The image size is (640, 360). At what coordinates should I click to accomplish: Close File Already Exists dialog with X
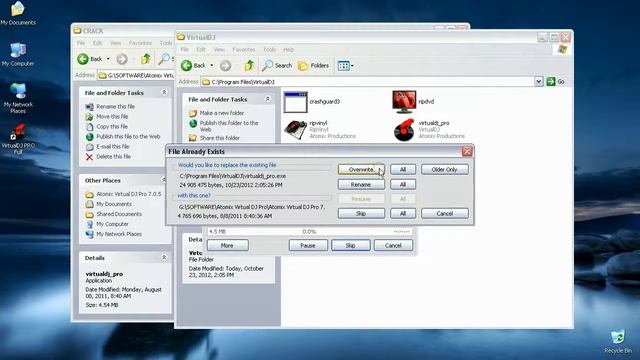point(467,151)
